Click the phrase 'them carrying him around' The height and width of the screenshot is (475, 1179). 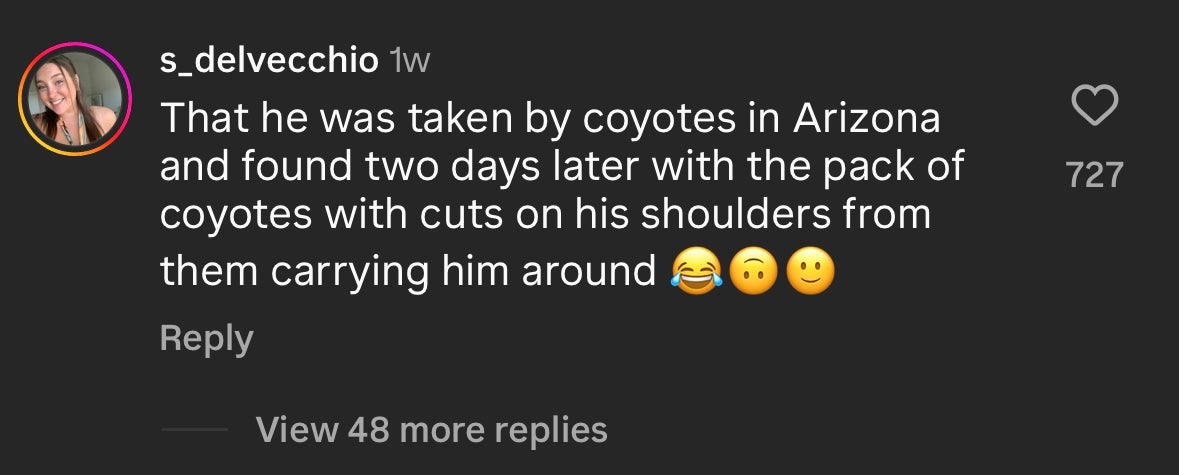coord(407,272)
